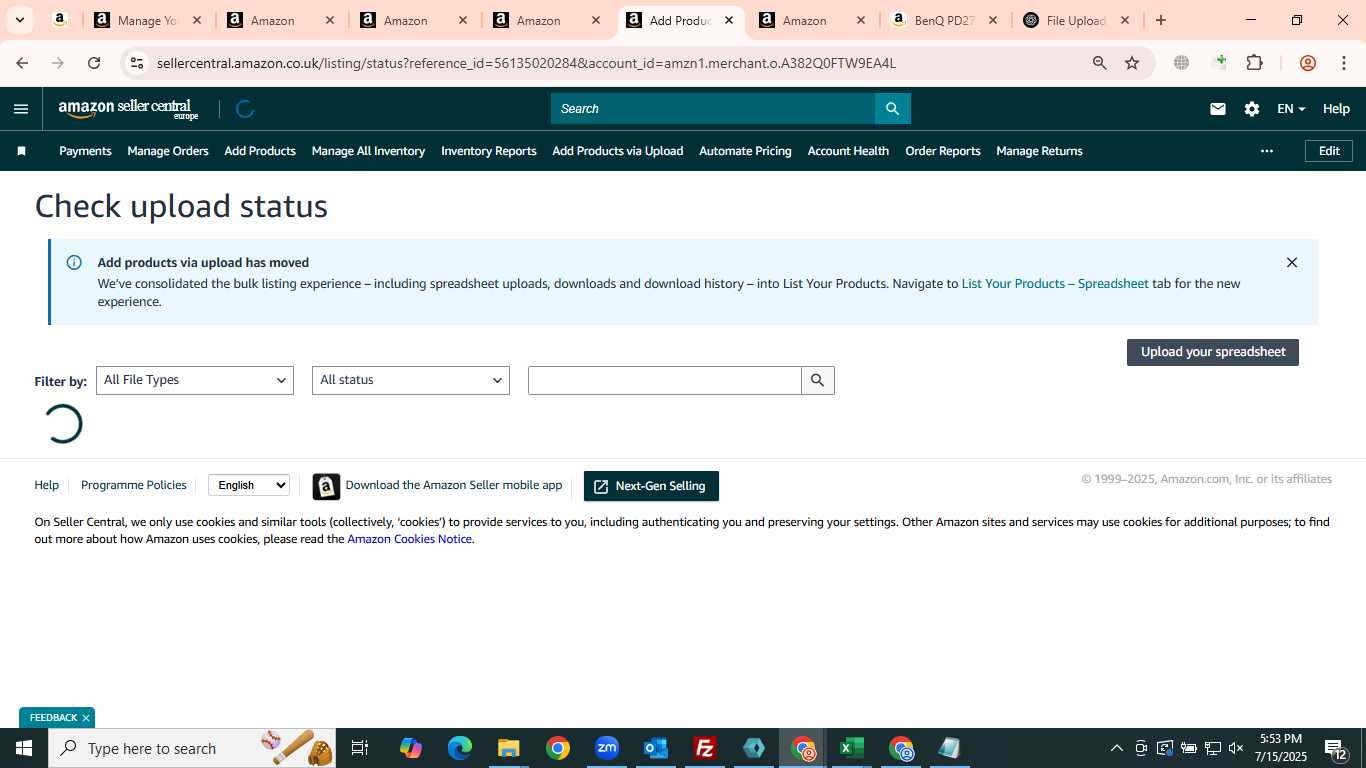Image resolution: width=1366 pixels, height=768 pixels.
Task: Switch to the BenQ PD27 browser tab
Action: pos(945,20)
